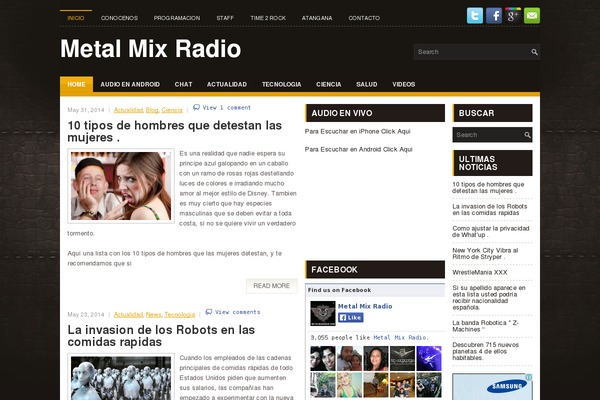Screen dimensions: 600x400
Task: Open the Google Plus social icon
Action: tap(513, 16)
